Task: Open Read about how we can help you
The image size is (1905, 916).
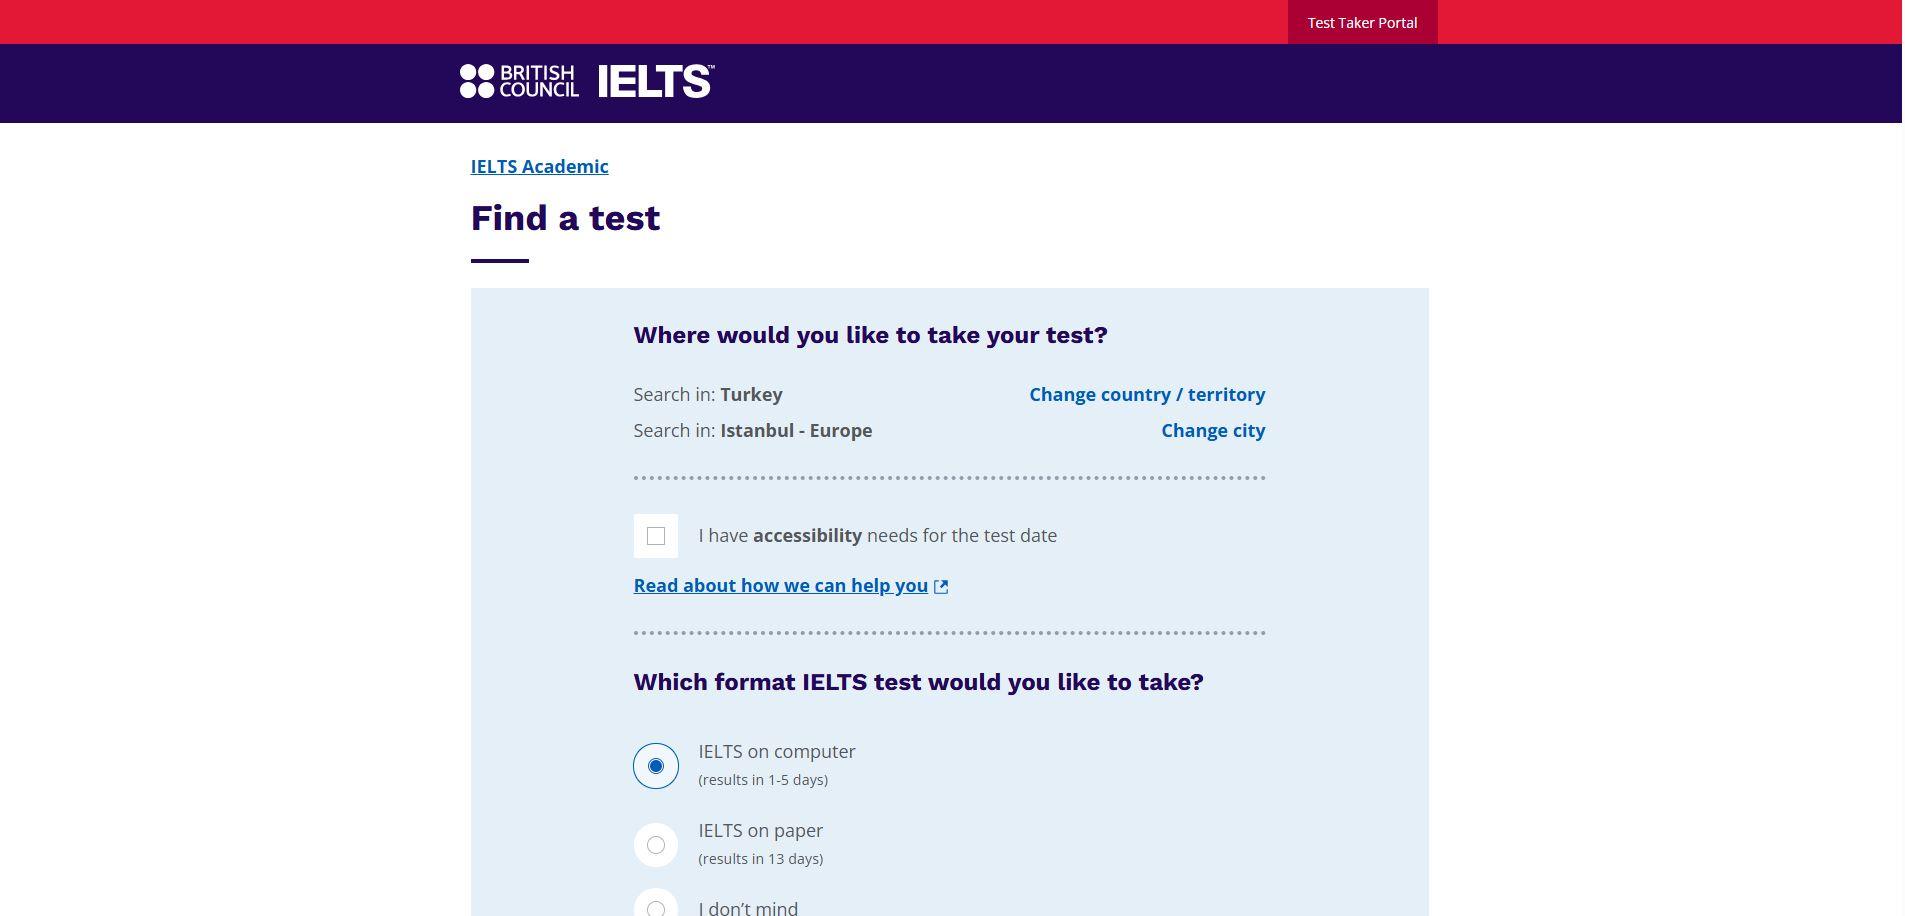Action: [780, 585]
